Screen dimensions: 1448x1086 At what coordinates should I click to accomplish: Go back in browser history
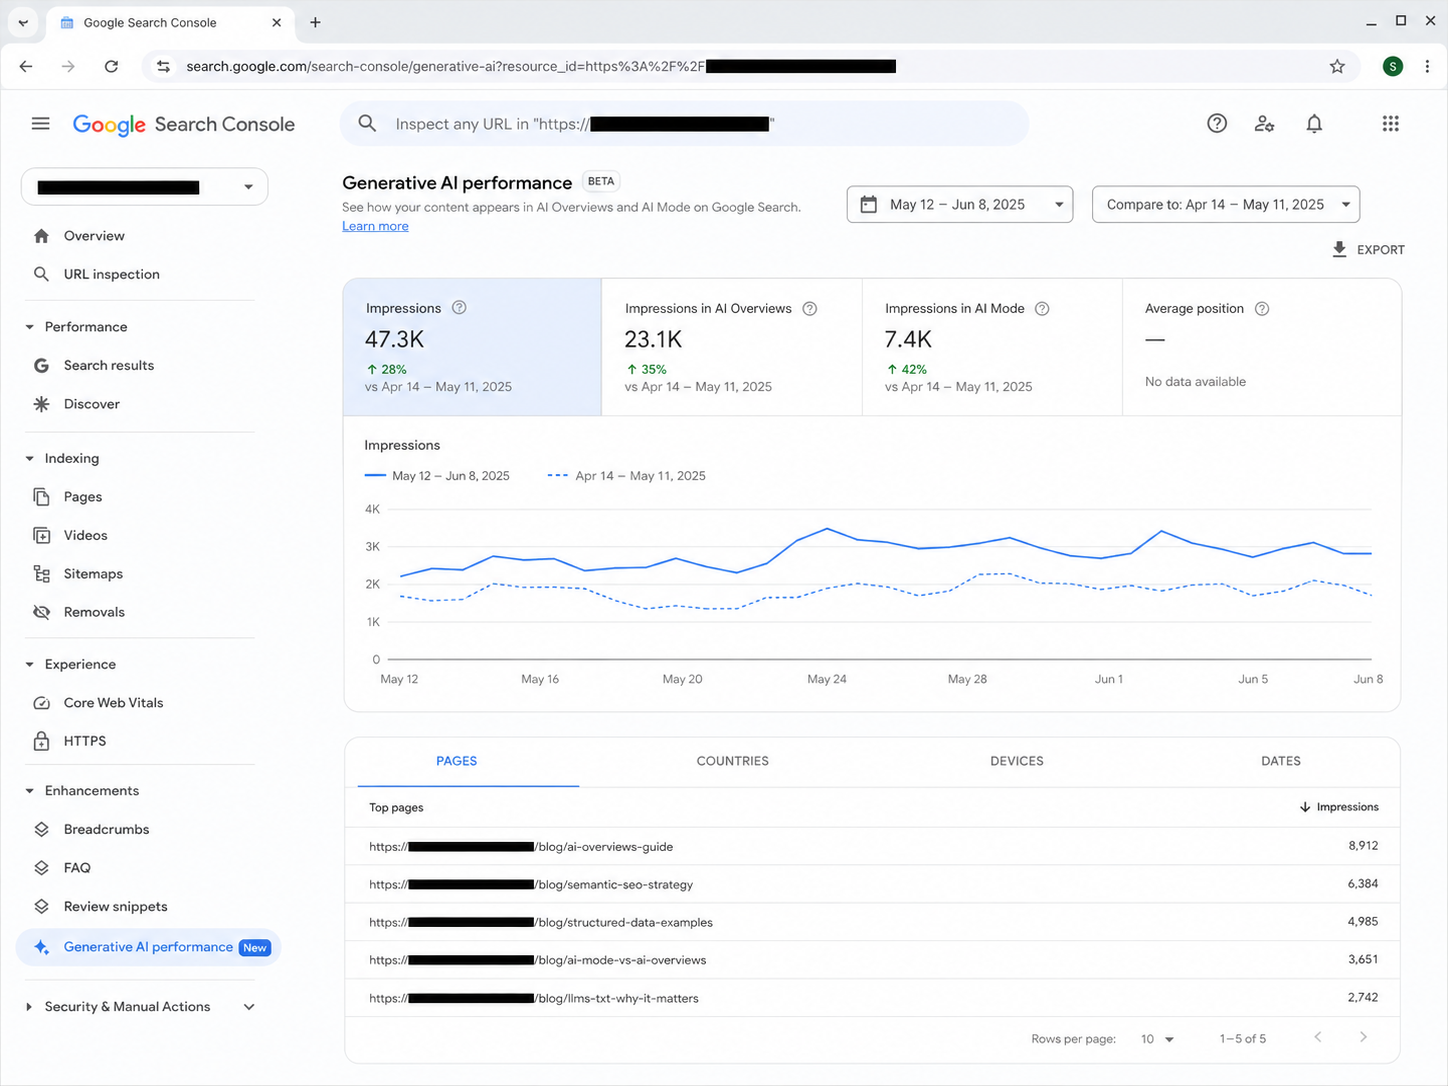point(26,66)
